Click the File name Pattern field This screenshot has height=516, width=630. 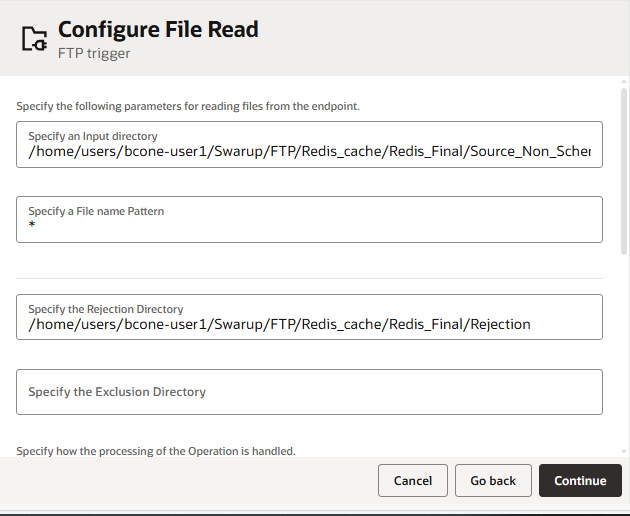[310, 226]
